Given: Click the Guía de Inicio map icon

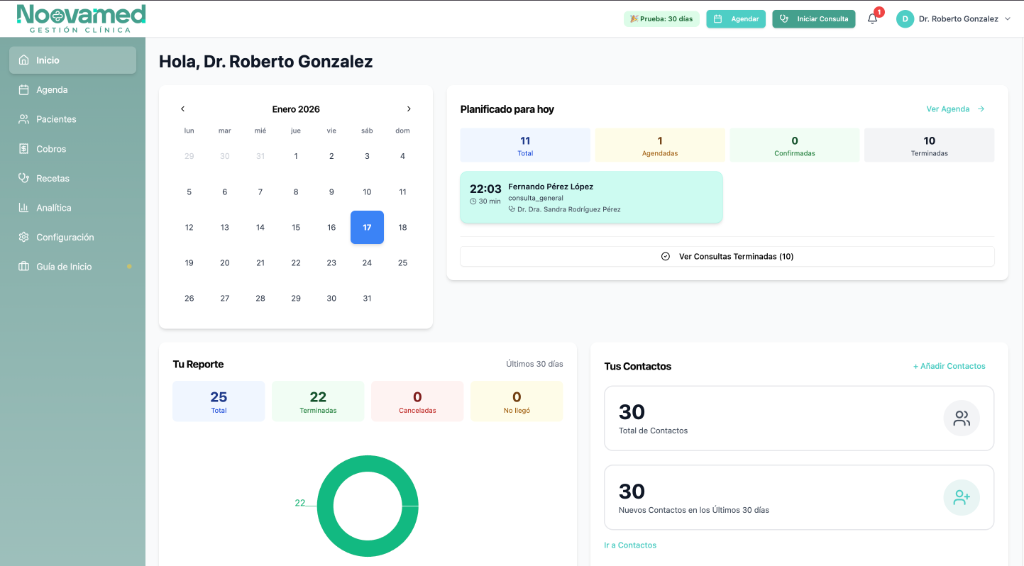Looking at the screenshot, I should pyautogui.click(x=24, y=266).
